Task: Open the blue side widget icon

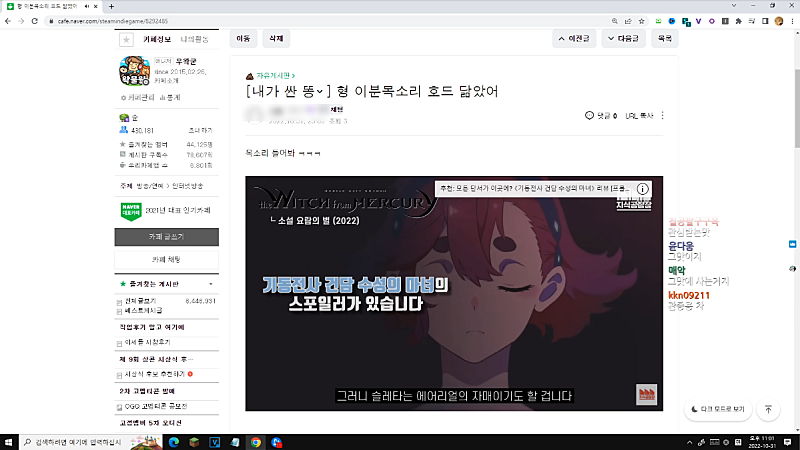Action: [792, 244]
